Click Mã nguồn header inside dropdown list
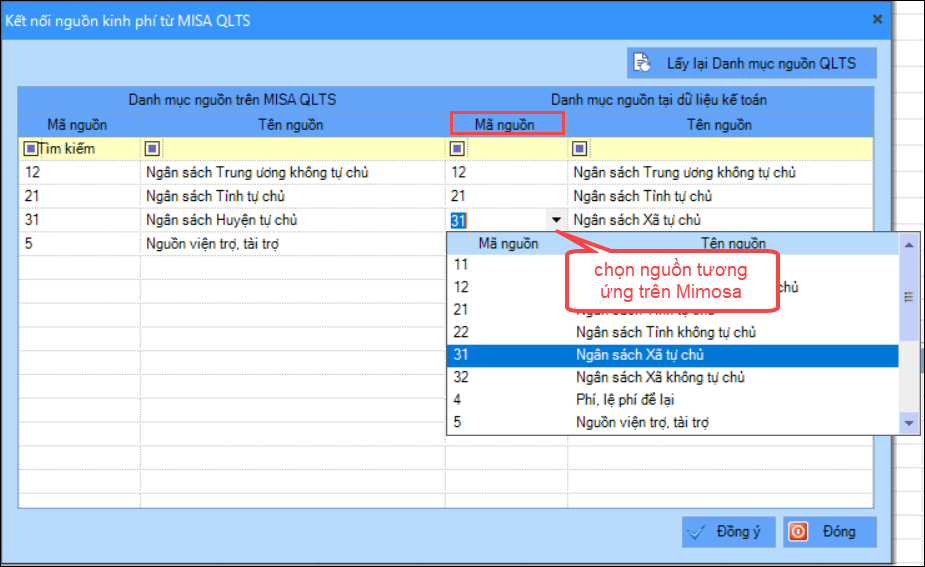 pyautogui.click(x=509, y=244)
